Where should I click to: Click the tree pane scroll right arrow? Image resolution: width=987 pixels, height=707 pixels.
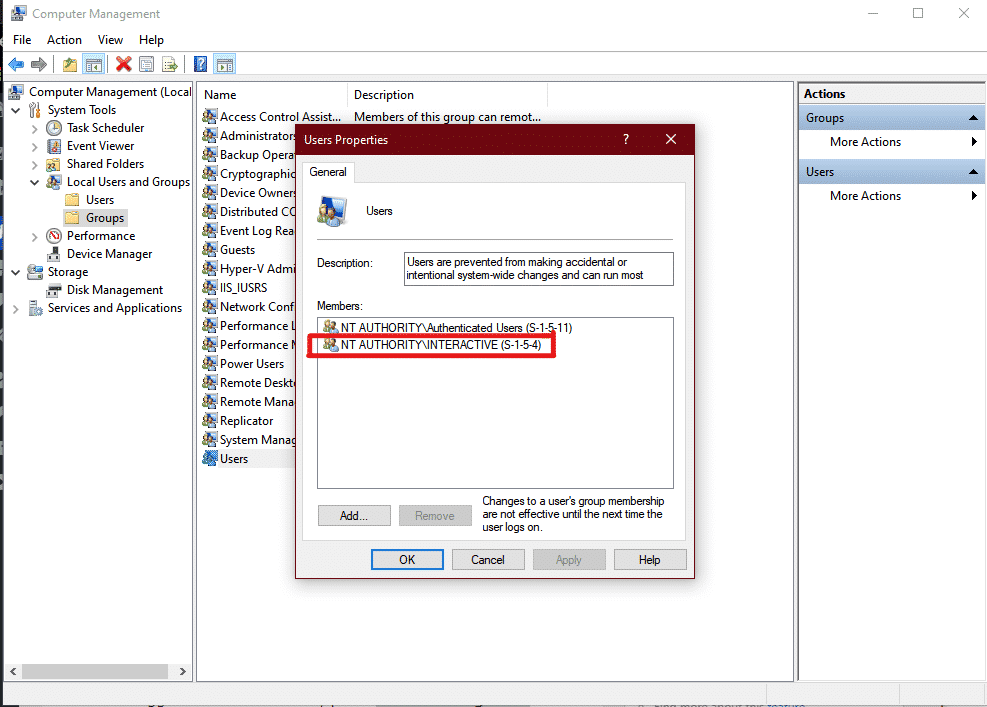pos(183,672)
